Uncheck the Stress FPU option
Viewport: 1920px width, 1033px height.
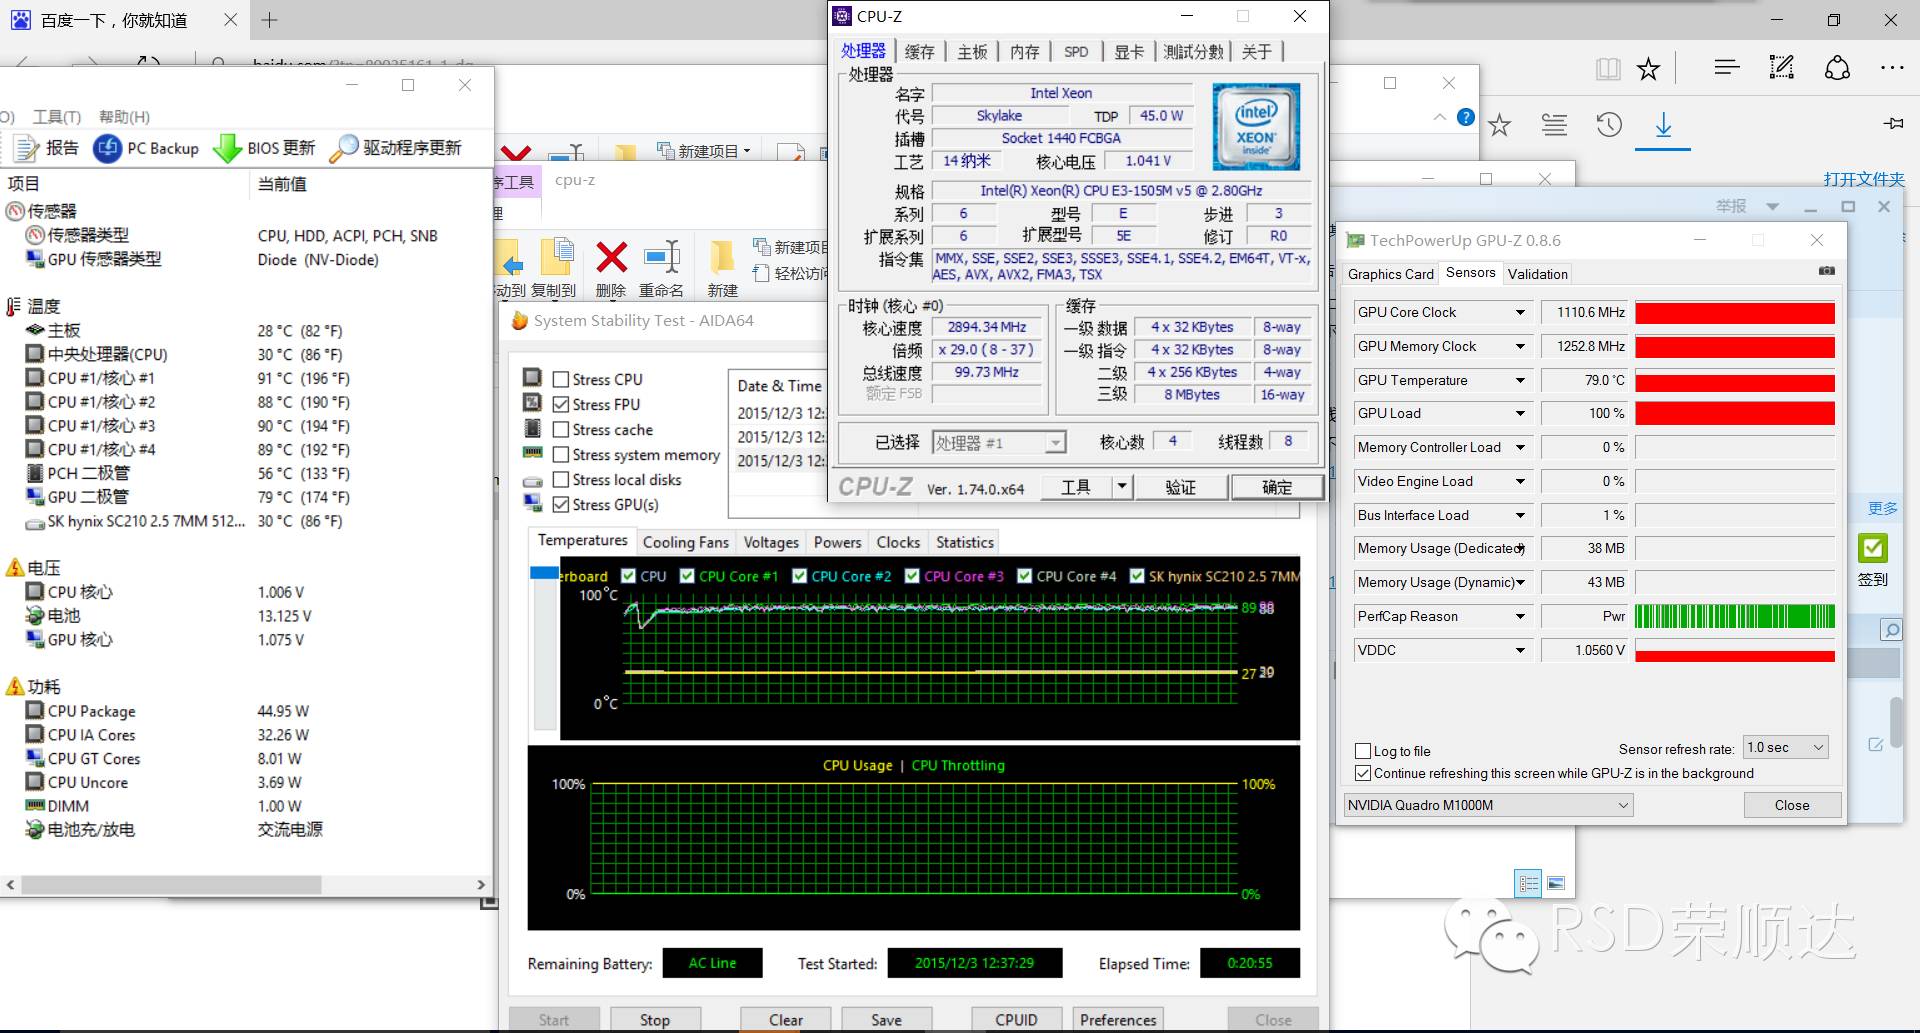pyautogui.click(x=561, y=405)
